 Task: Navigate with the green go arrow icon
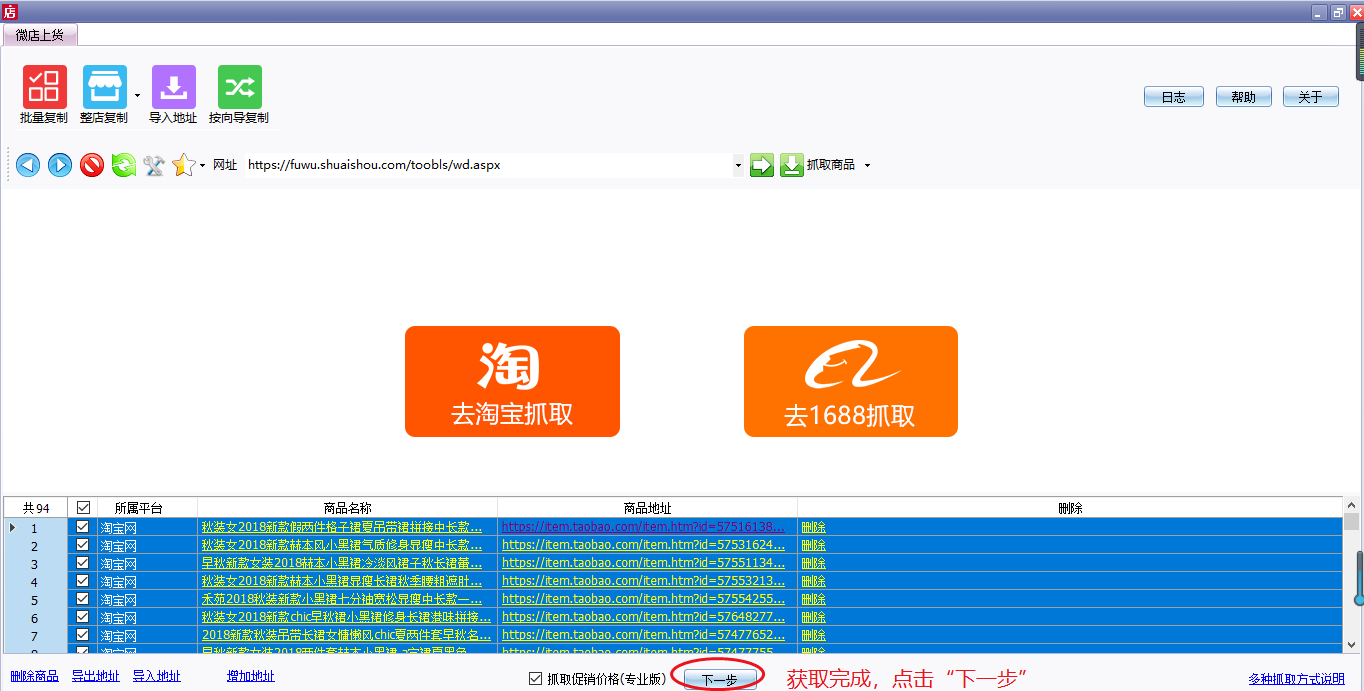click(x=762, y=165)
